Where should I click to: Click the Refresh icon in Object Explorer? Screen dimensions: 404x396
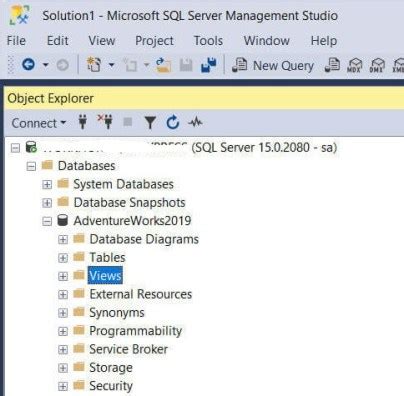click(x=173, y=122)
